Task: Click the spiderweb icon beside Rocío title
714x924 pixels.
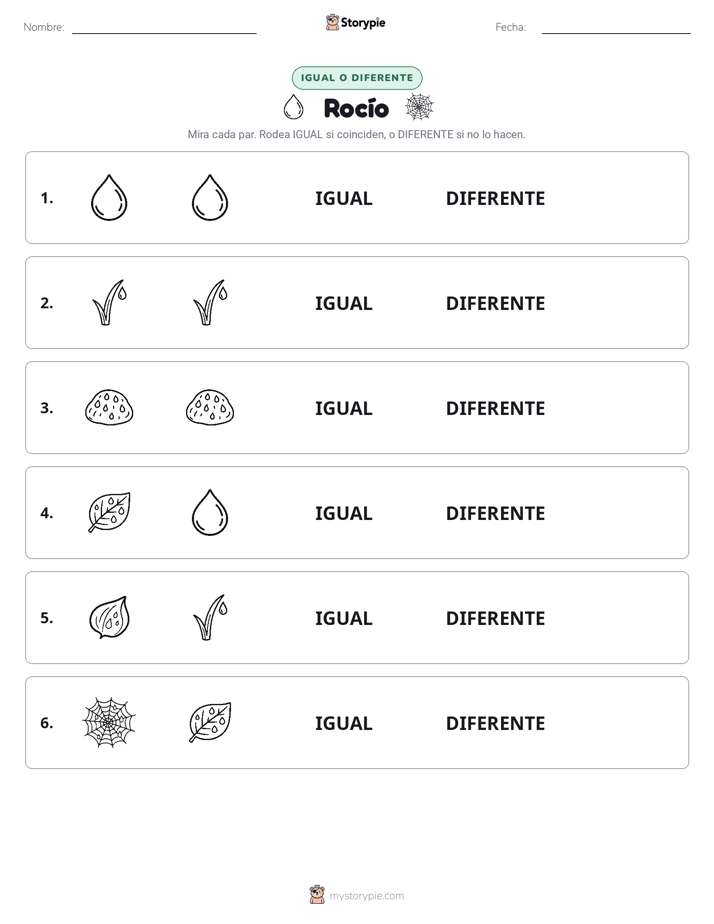Action: (x=419, y=107)
